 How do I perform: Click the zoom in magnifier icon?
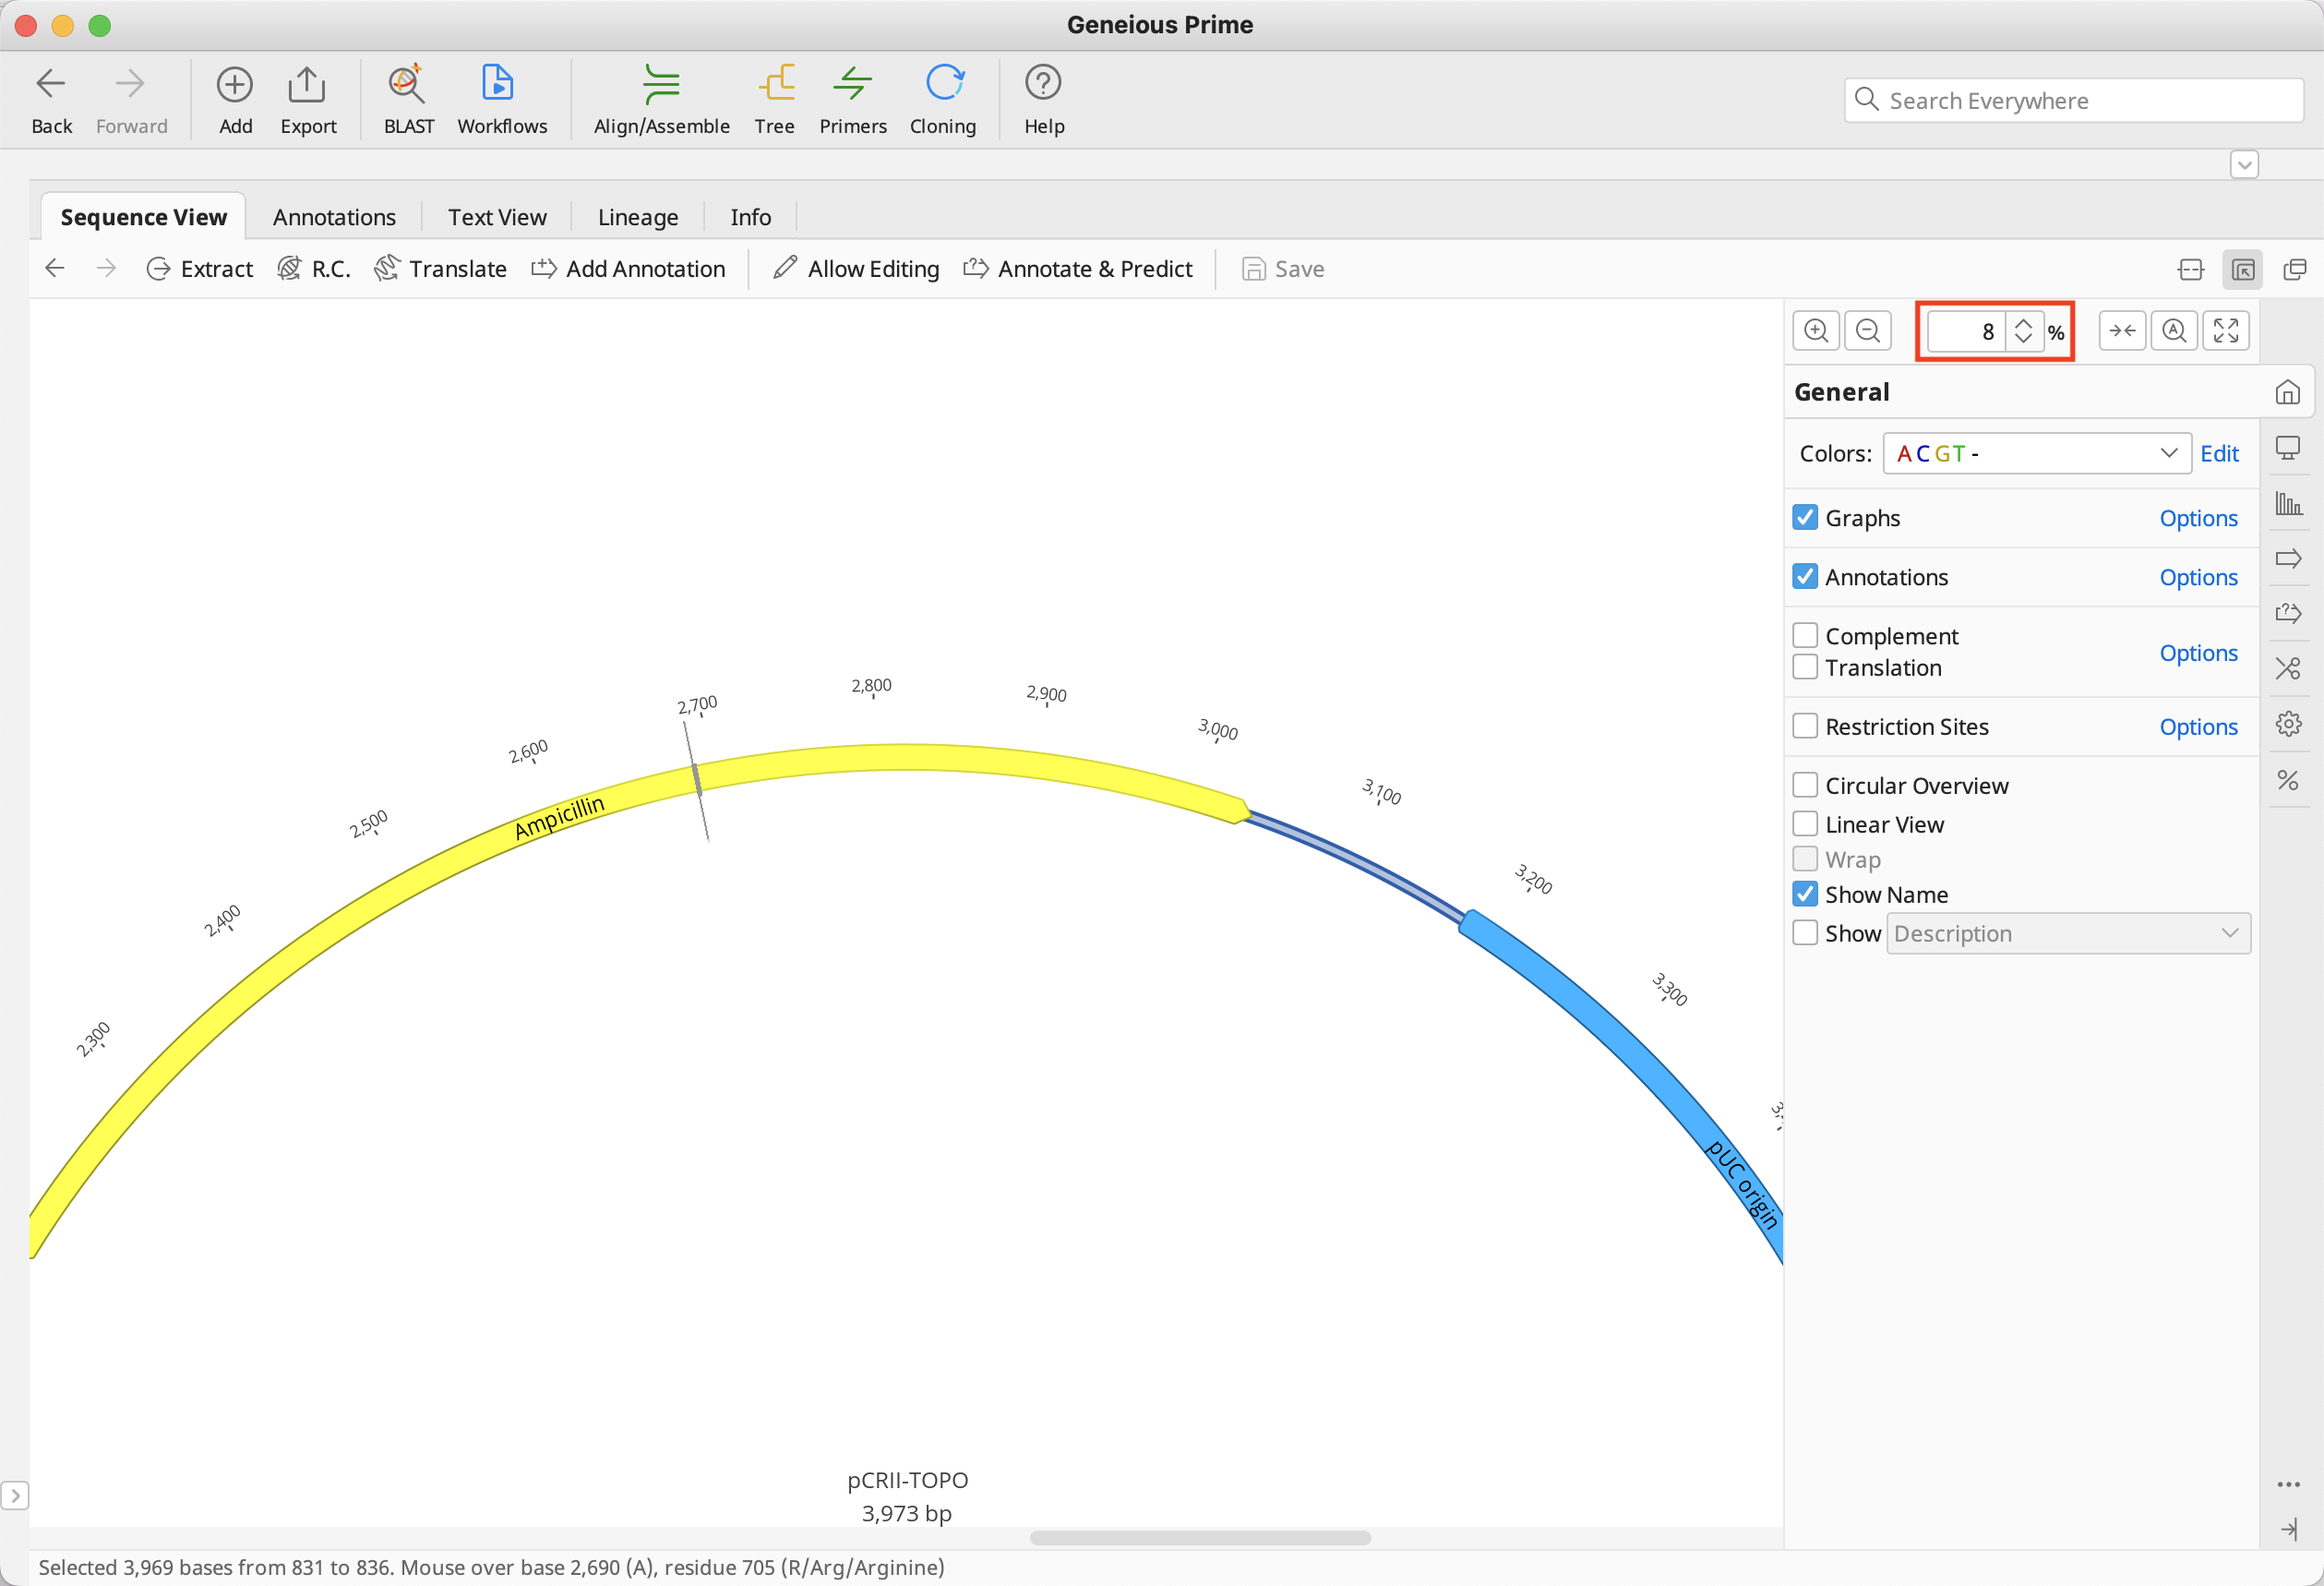[1816, 331]
